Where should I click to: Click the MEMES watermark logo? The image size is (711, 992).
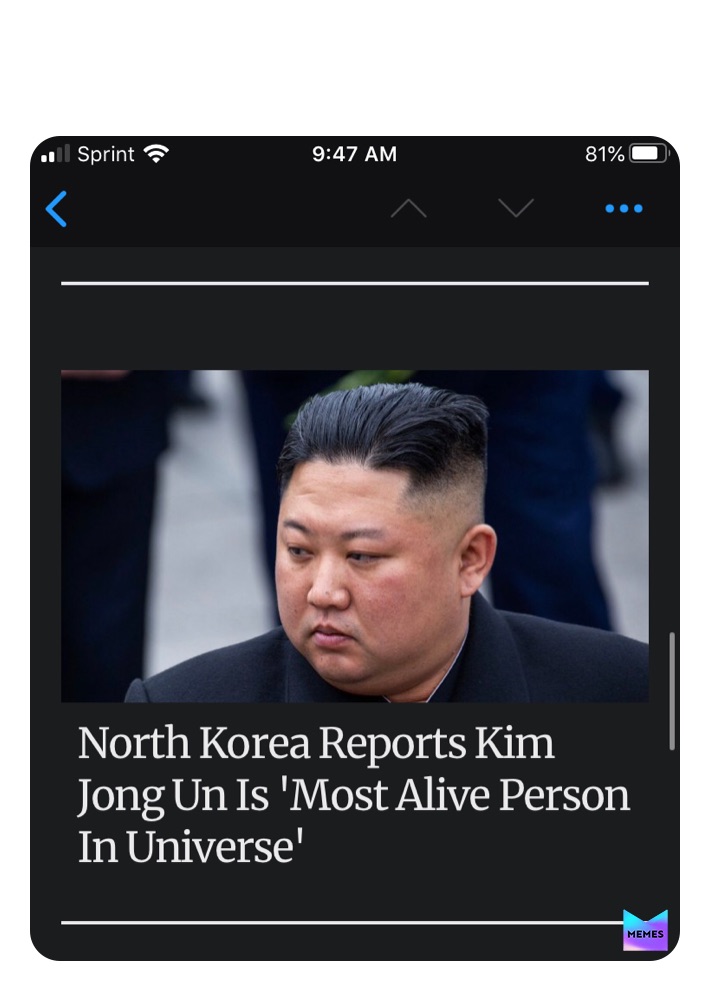pos(645,930)
